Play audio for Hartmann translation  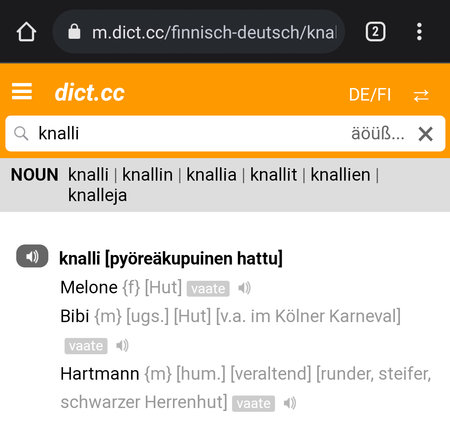290,403
